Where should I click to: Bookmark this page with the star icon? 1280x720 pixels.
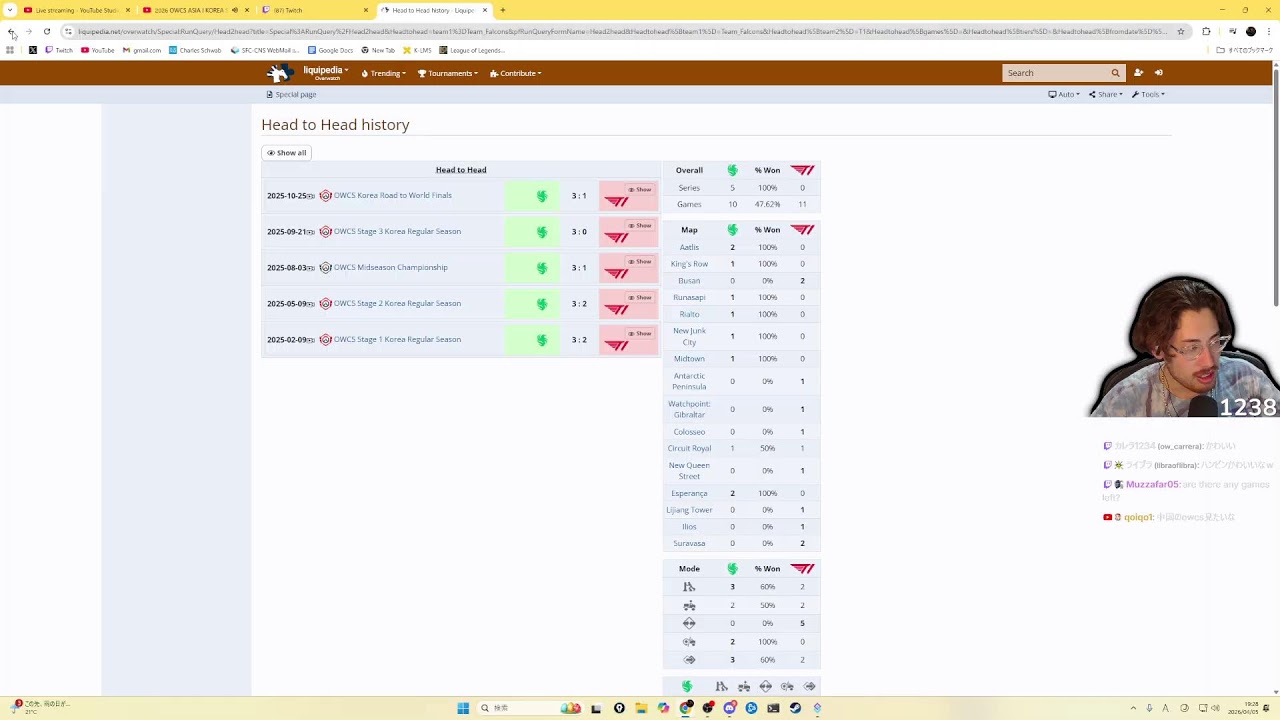pyautogui.click(x=1181, y=31)
